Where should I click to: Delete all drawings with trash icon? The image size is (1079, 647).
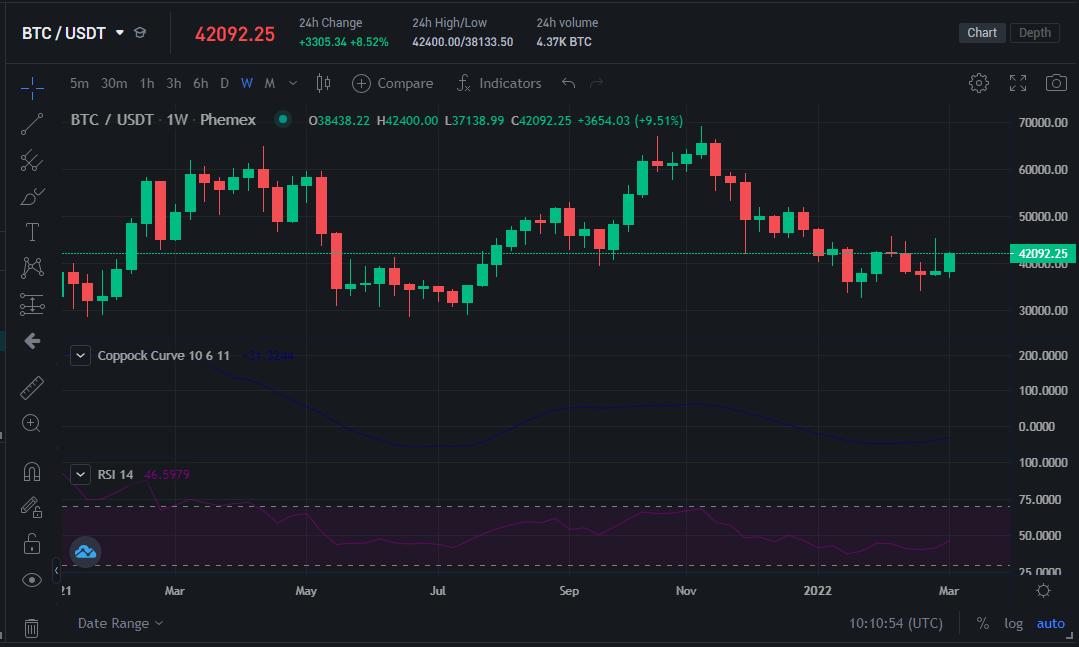[x=31, y=627]
